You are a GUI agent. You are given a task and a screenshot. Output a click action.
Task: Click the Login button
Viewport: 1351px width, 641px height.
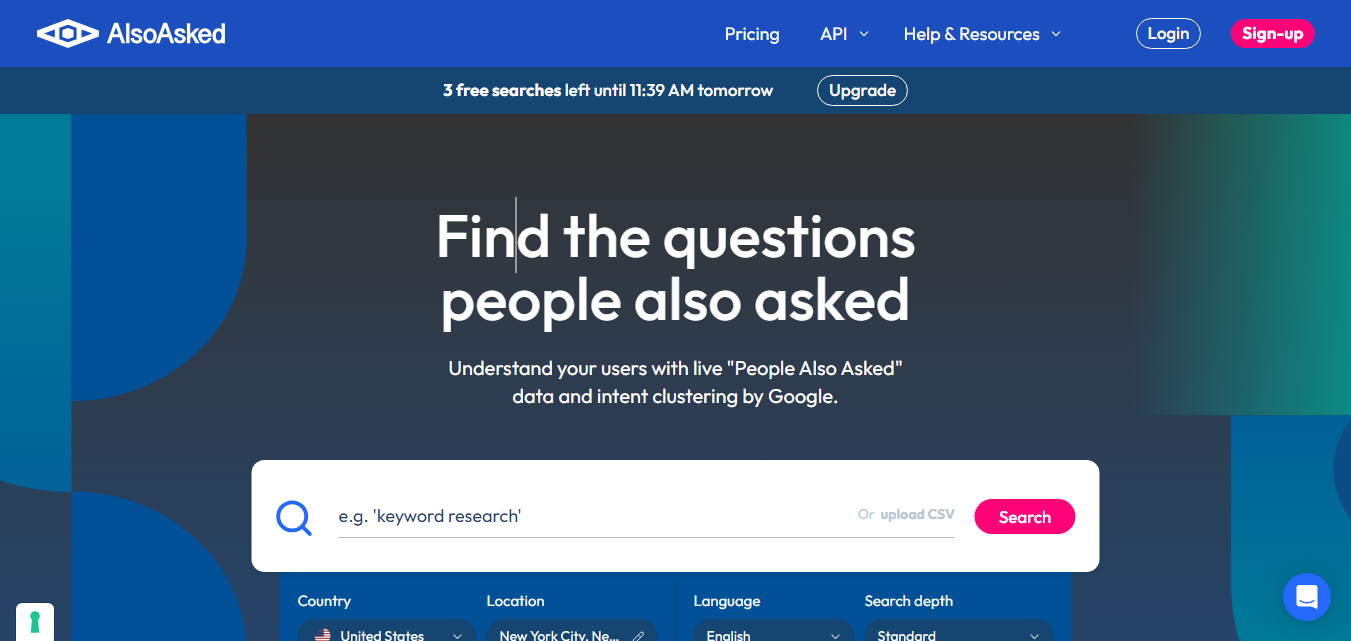(1168, 33)
